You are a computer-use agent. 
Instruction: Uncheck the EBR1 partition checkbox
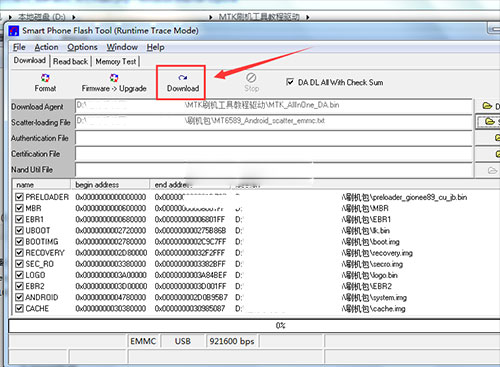19,219
